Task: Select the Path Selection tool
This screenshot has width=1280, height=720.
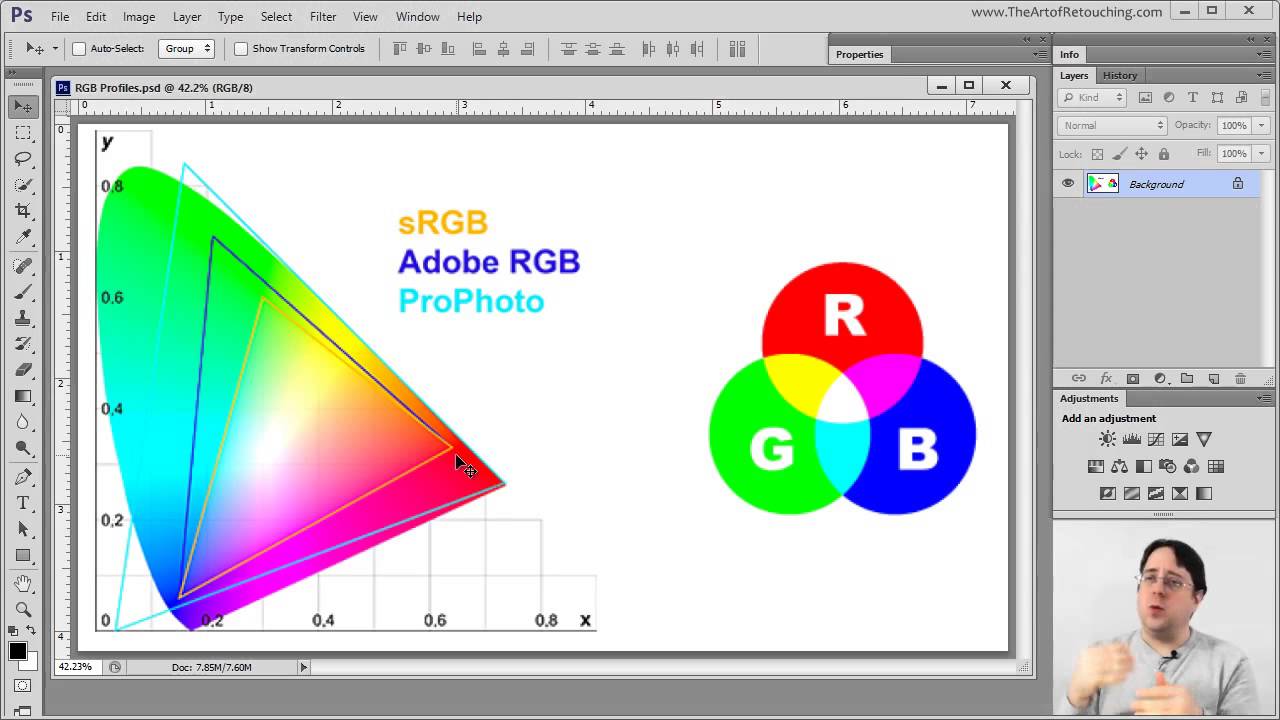Action: pyautogui.click(x=23, y=529)
